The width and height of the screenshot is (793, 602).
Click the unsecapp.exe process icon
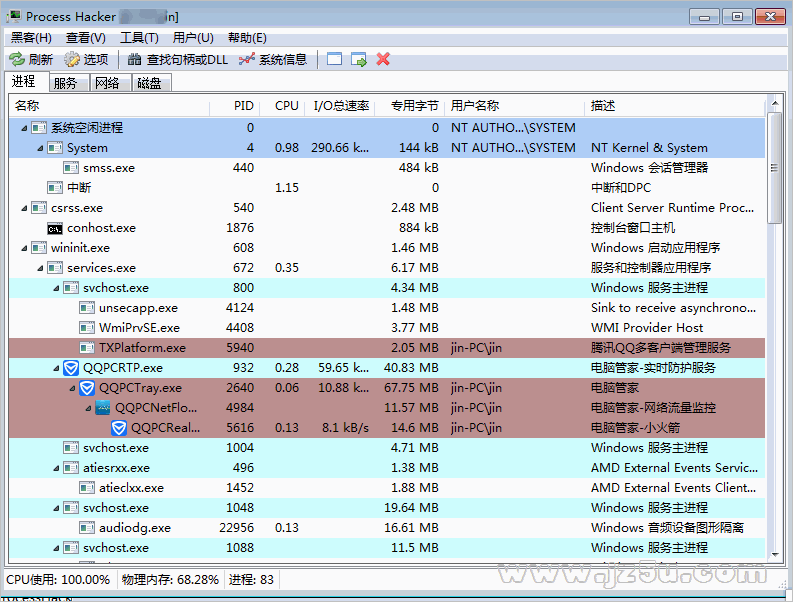[87, 308]
